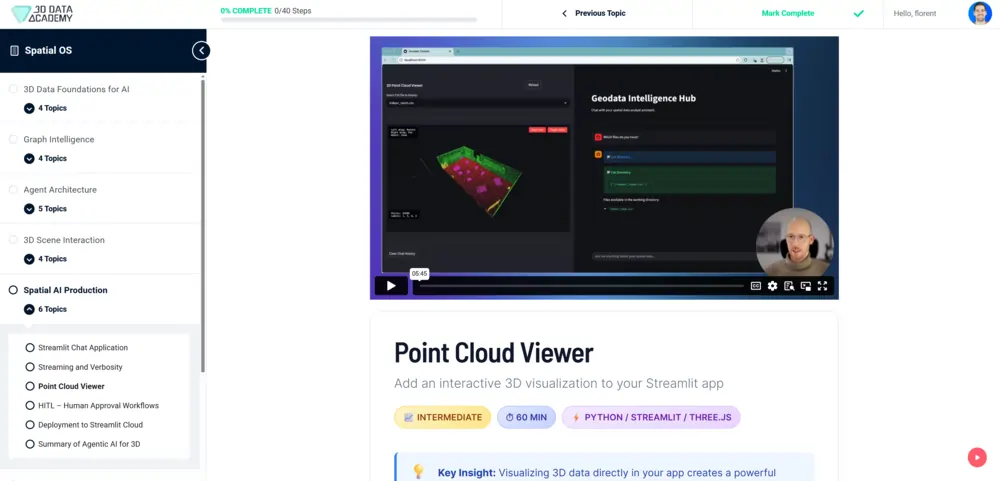Open the user profile avatar
Image resolution: width=1000 pixels, height=481 pixels.
(980, 13)
